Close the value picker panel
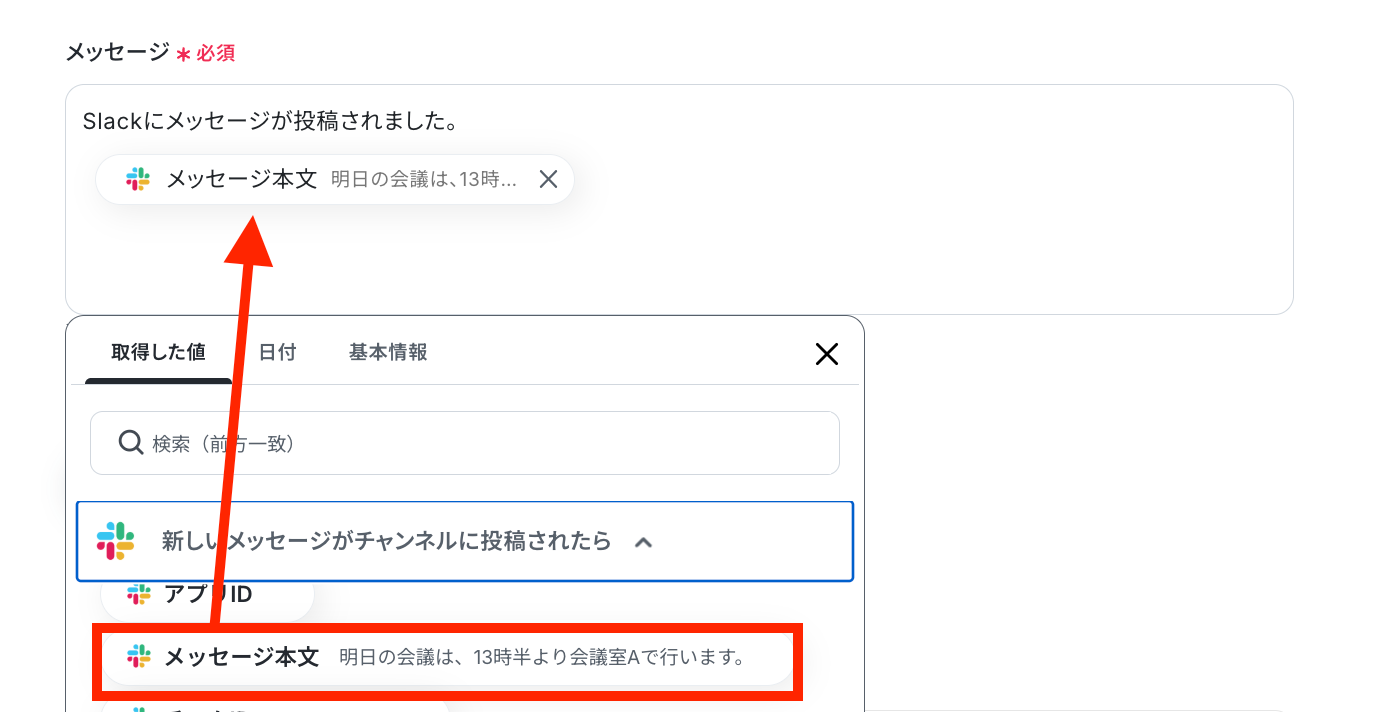The width and height of the screenshot is (1374, 712). (827, 353)
